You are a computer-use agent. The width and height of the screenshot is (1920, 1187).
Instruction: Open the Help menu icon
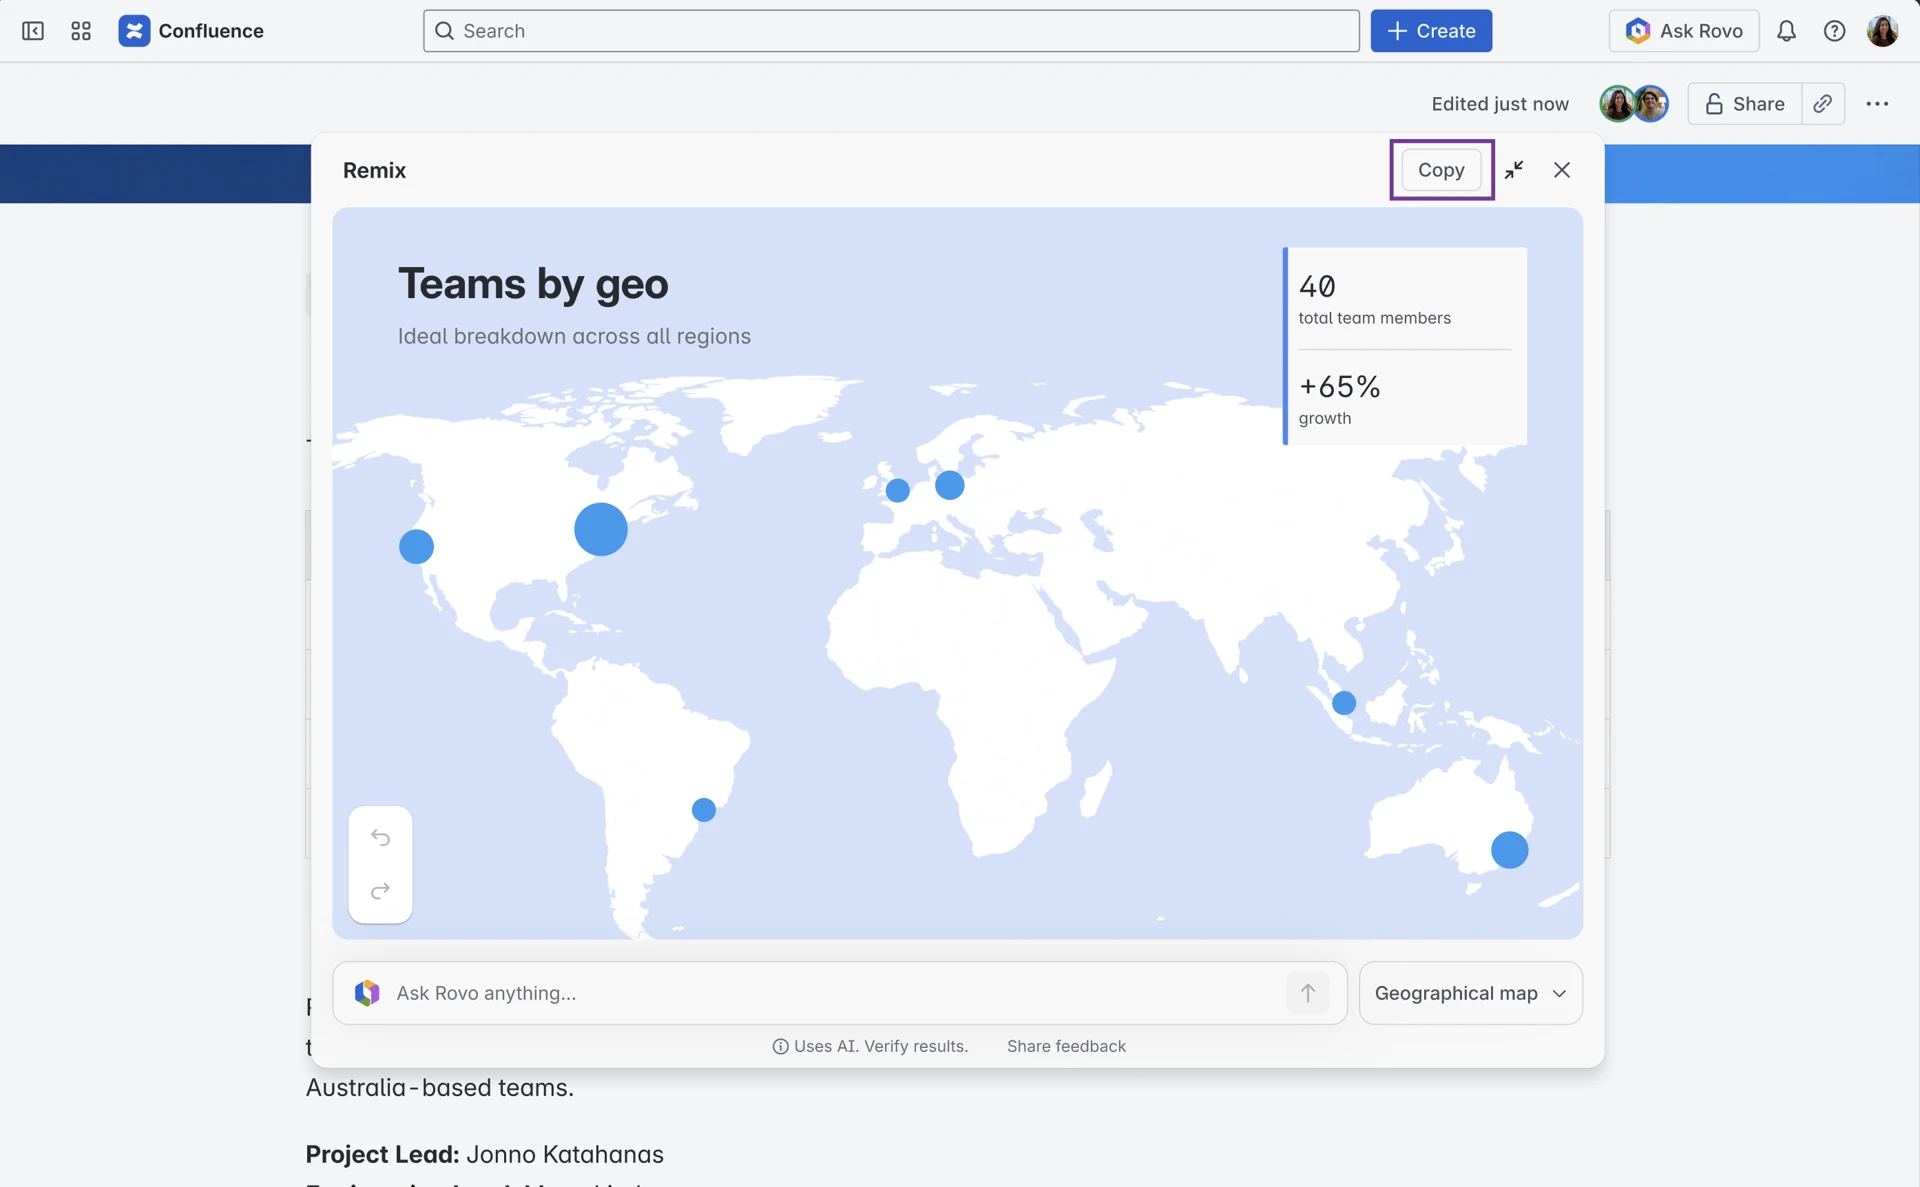(1835, 31)
